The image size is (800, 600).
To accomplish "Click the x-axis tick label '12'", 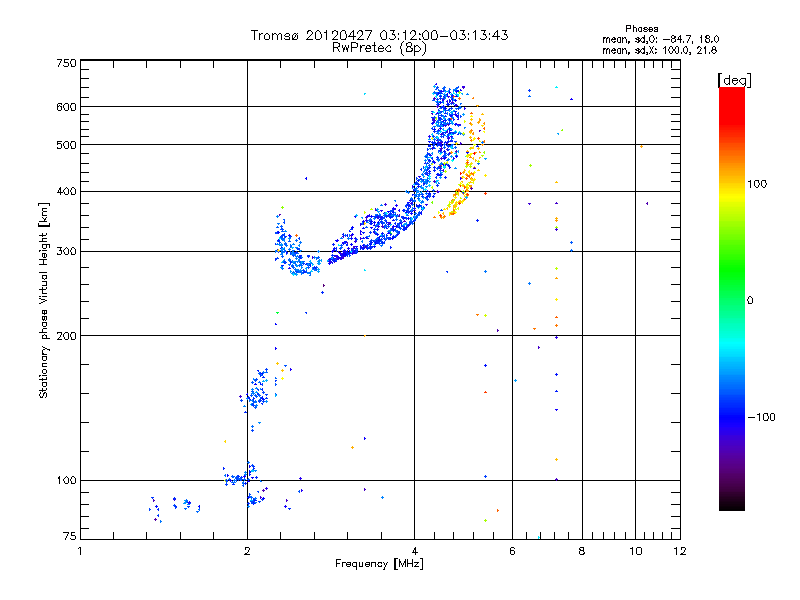I will coord(680,551).
